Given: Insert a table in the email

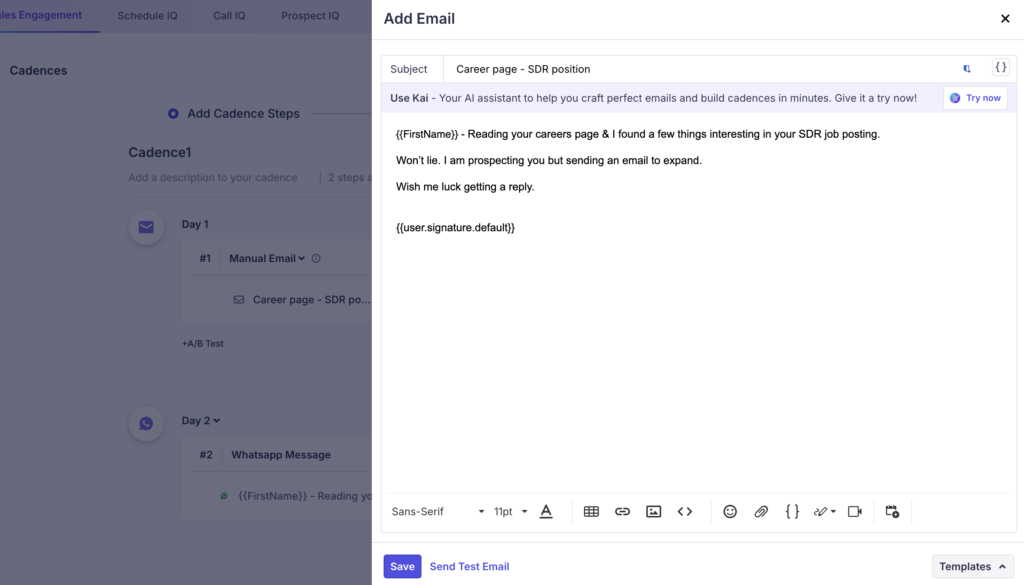Looking at the screenshot, I should [591, 511].
